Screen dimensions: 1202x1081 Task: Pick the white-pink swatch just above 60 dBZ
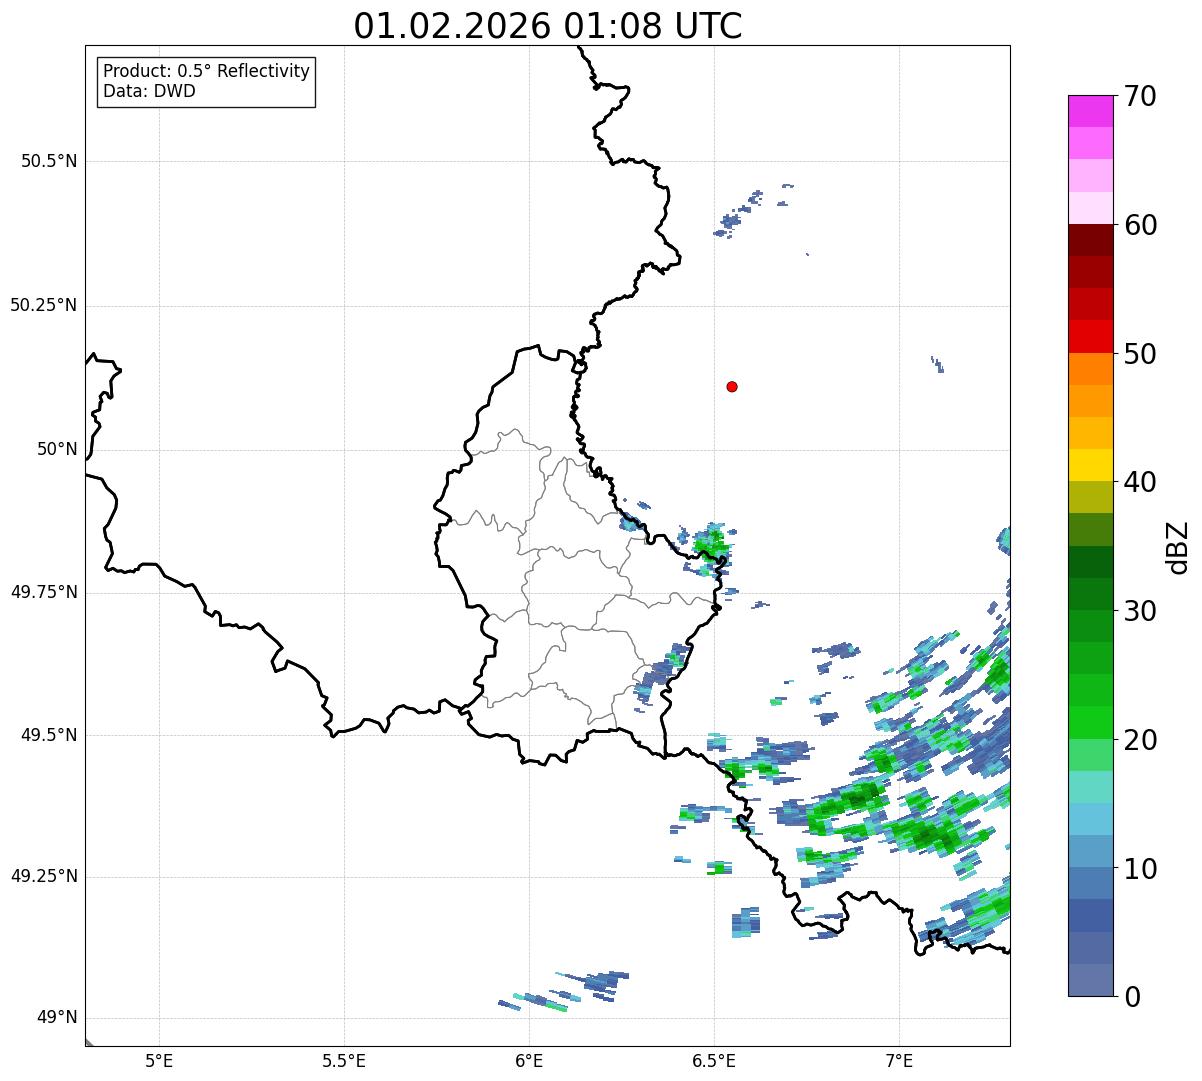click(1090, 208)
